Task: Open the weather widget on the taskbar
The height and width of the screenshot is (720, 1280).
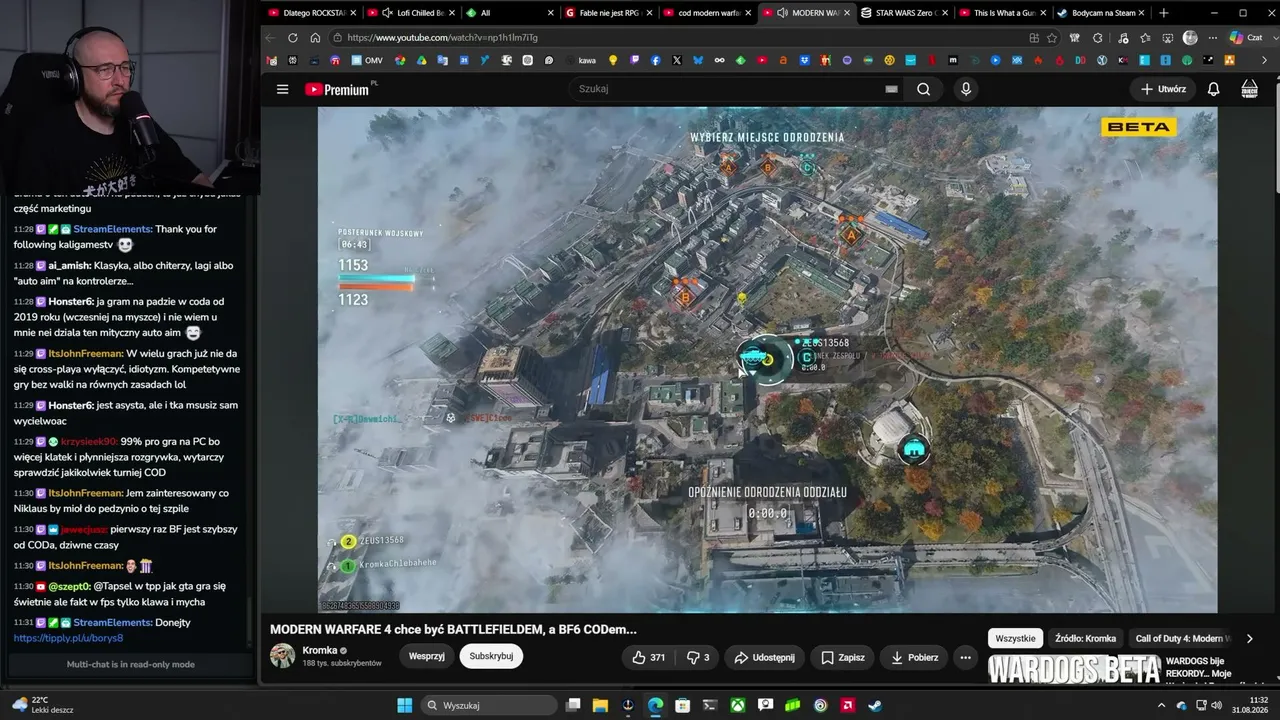Action: click(x=42, y=705)
